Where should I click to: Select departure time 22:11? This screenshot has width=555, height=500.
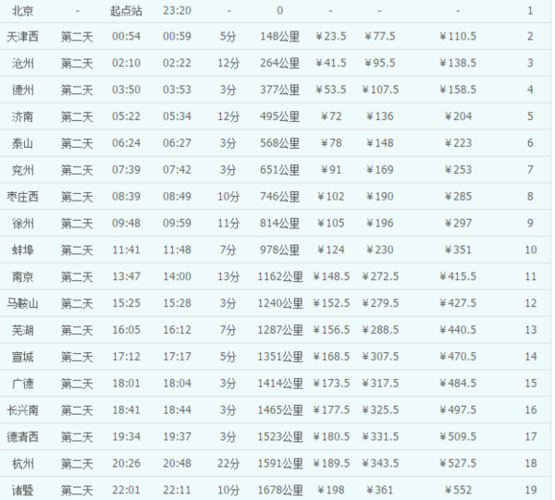click(x=177, y=490)
